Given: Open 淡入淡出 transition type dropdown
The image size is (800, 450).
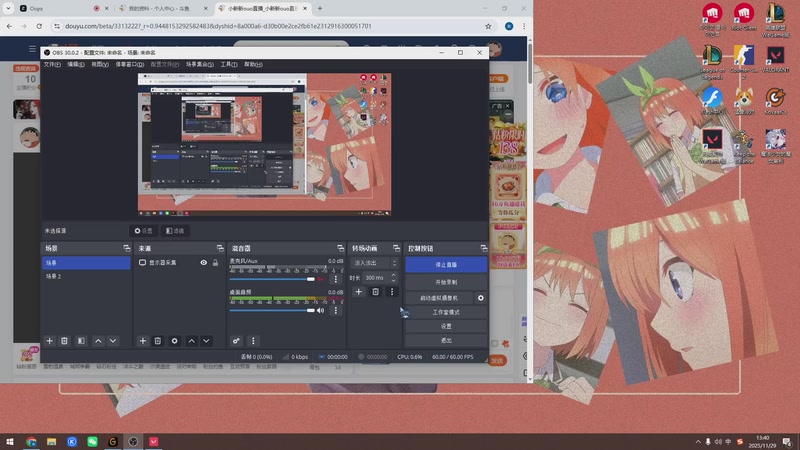Looking at the screenshot, I should pyautogui.click(x=374, y=263).
